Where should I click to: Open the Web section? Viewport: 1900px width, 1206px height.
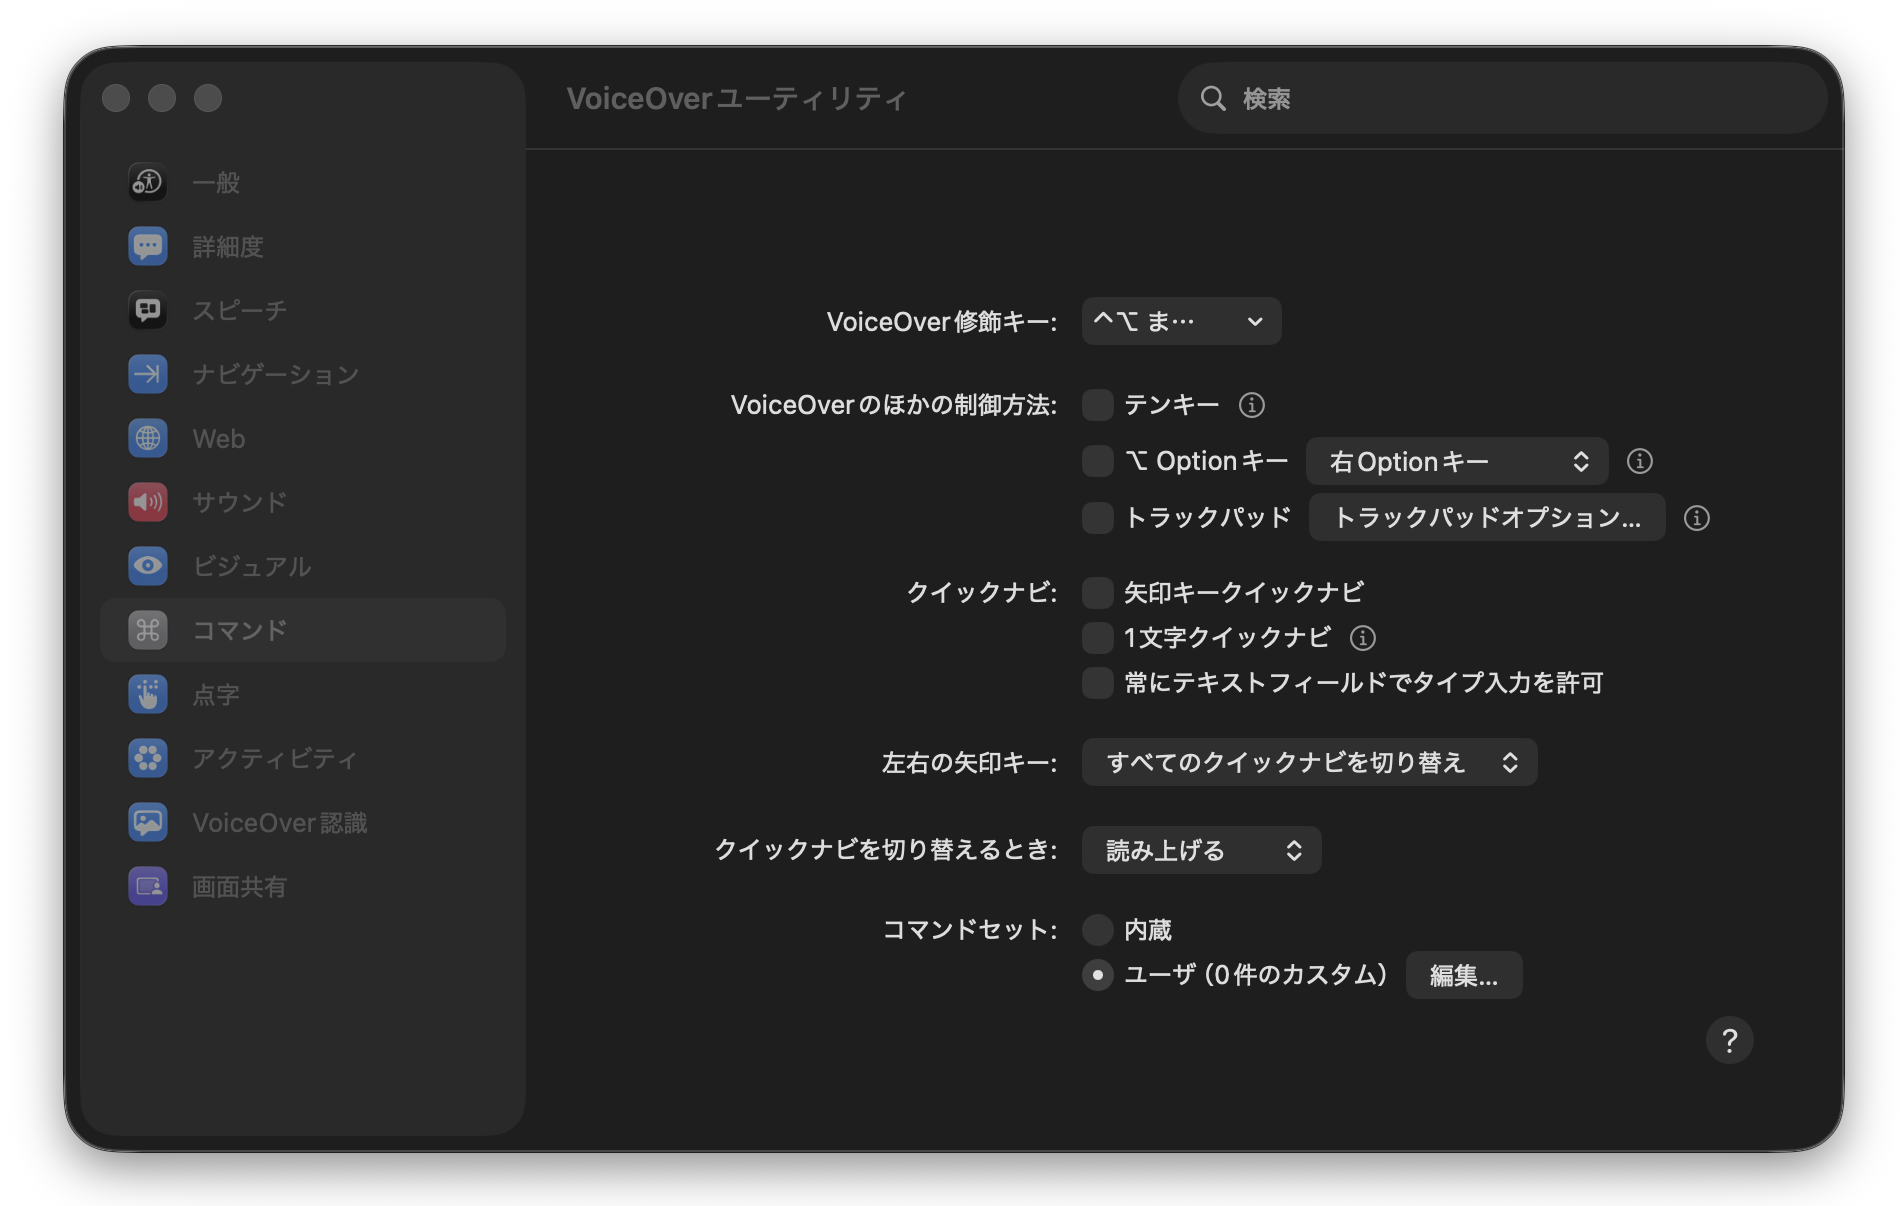click(303, 438)
